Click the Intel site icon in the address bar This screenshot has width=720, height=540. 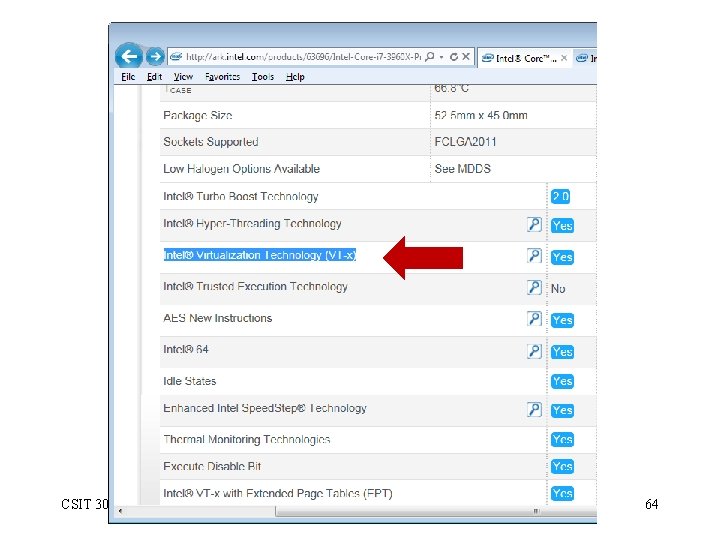[x=176, y=56]
